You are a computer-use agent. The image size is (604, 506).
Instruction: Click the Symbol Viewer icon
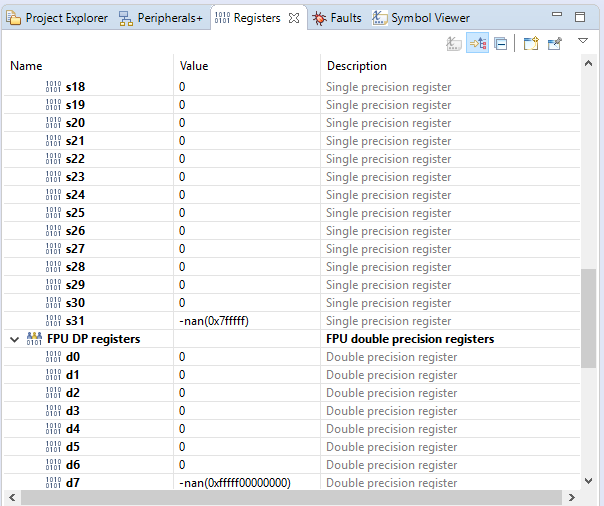click(379, 18)
